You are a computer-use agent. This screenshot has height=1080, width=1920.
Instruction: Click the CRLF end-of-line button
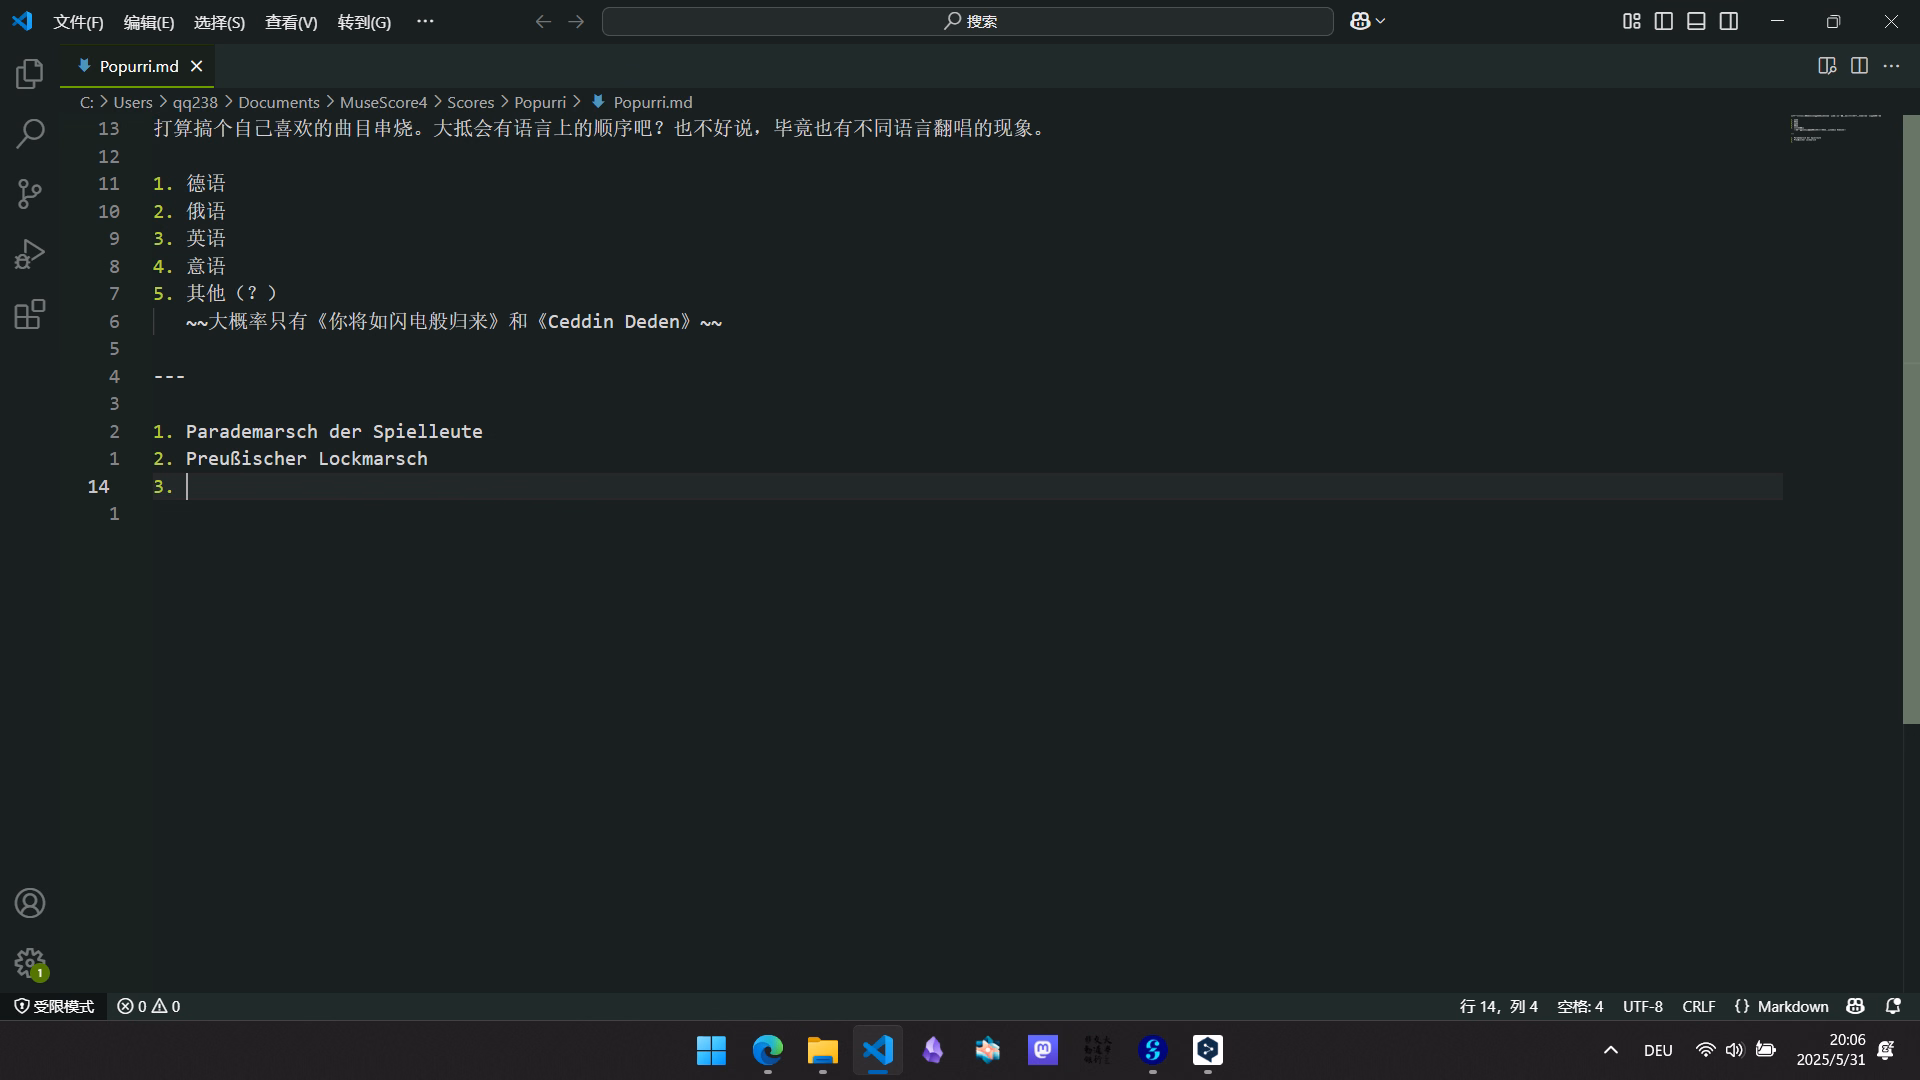point(1698,1006)
